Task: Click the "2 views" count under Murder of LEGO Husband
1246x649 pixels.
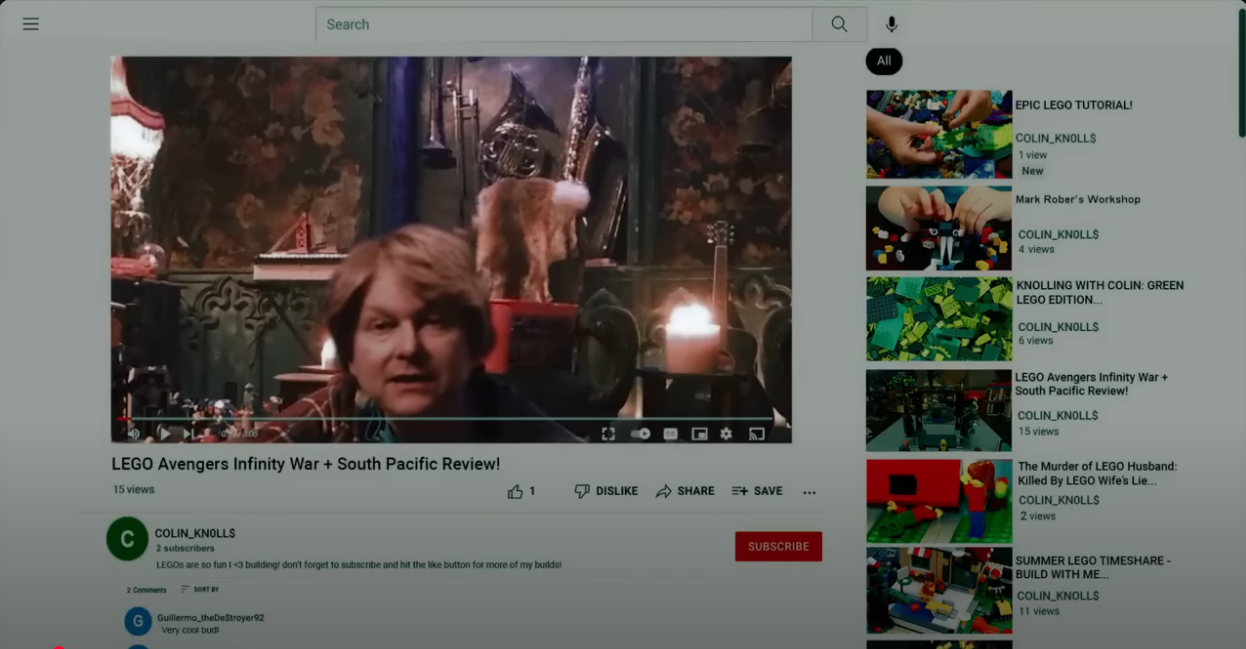Action: coord(1038,516)
